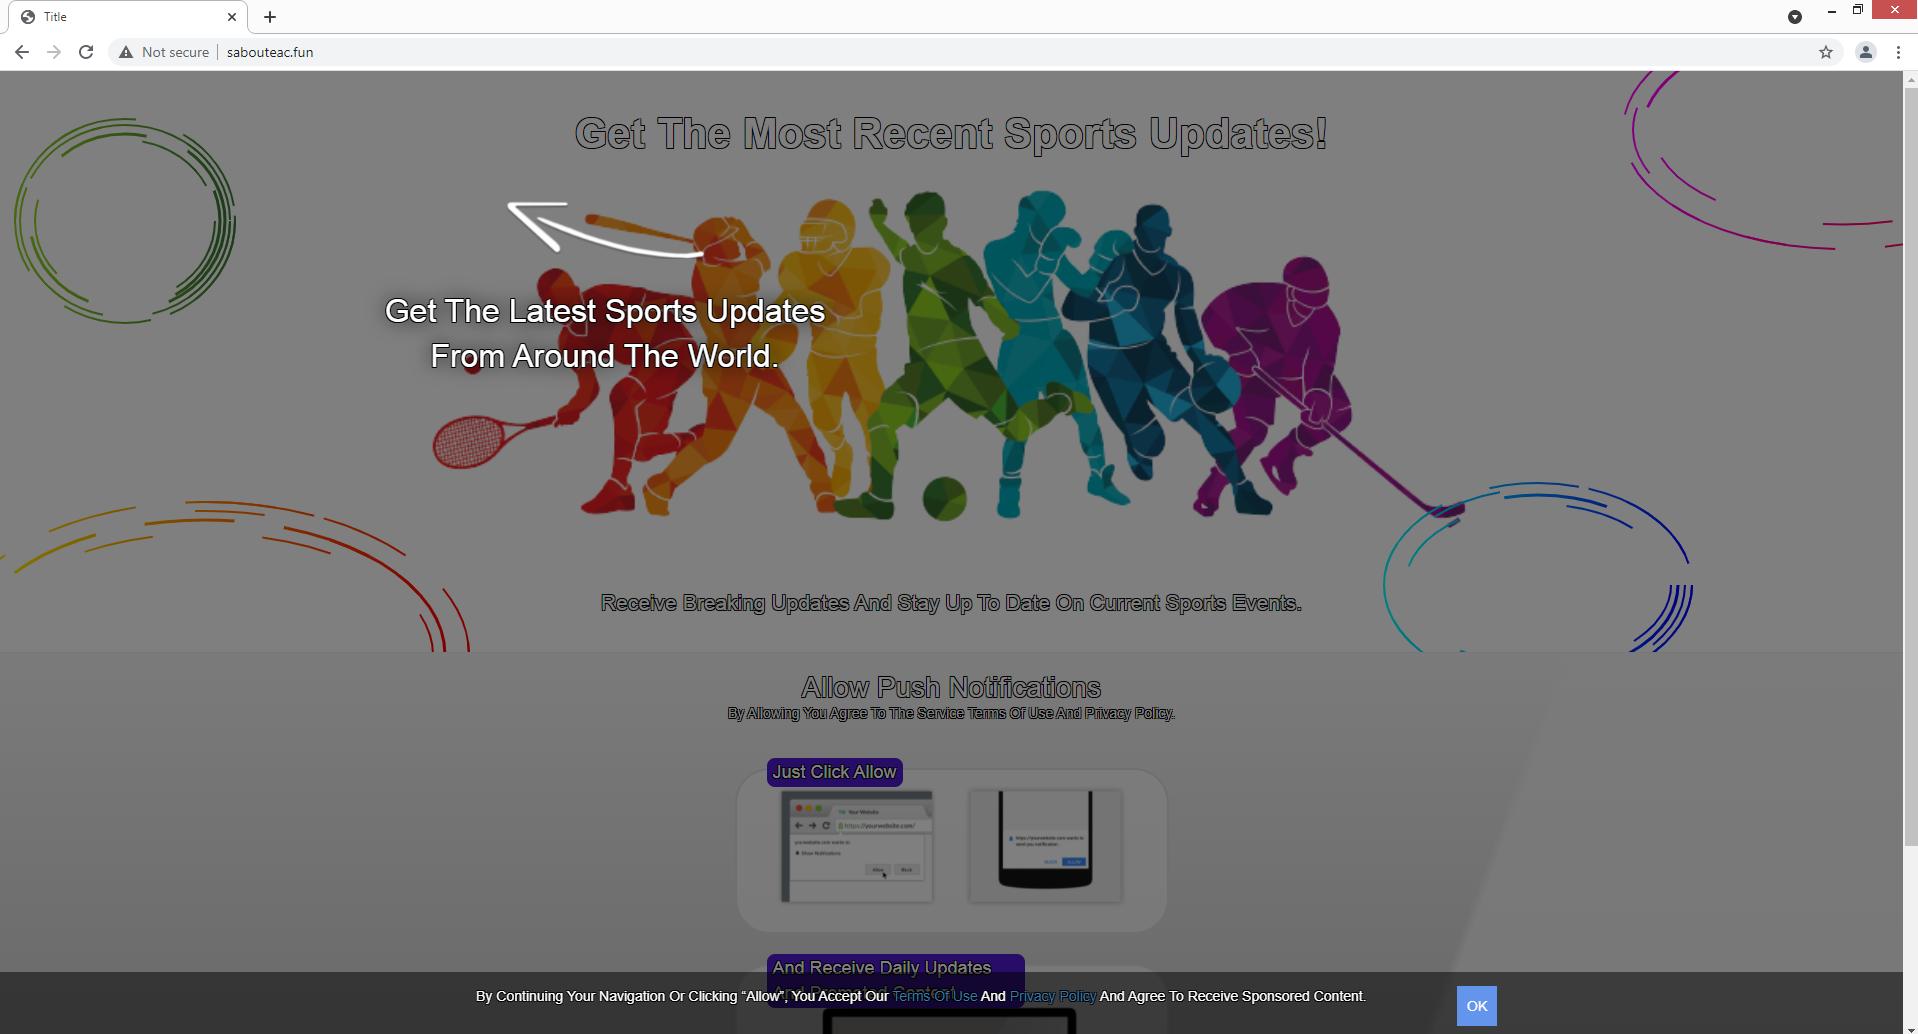Restore down the browser window

coord(1858,10)
